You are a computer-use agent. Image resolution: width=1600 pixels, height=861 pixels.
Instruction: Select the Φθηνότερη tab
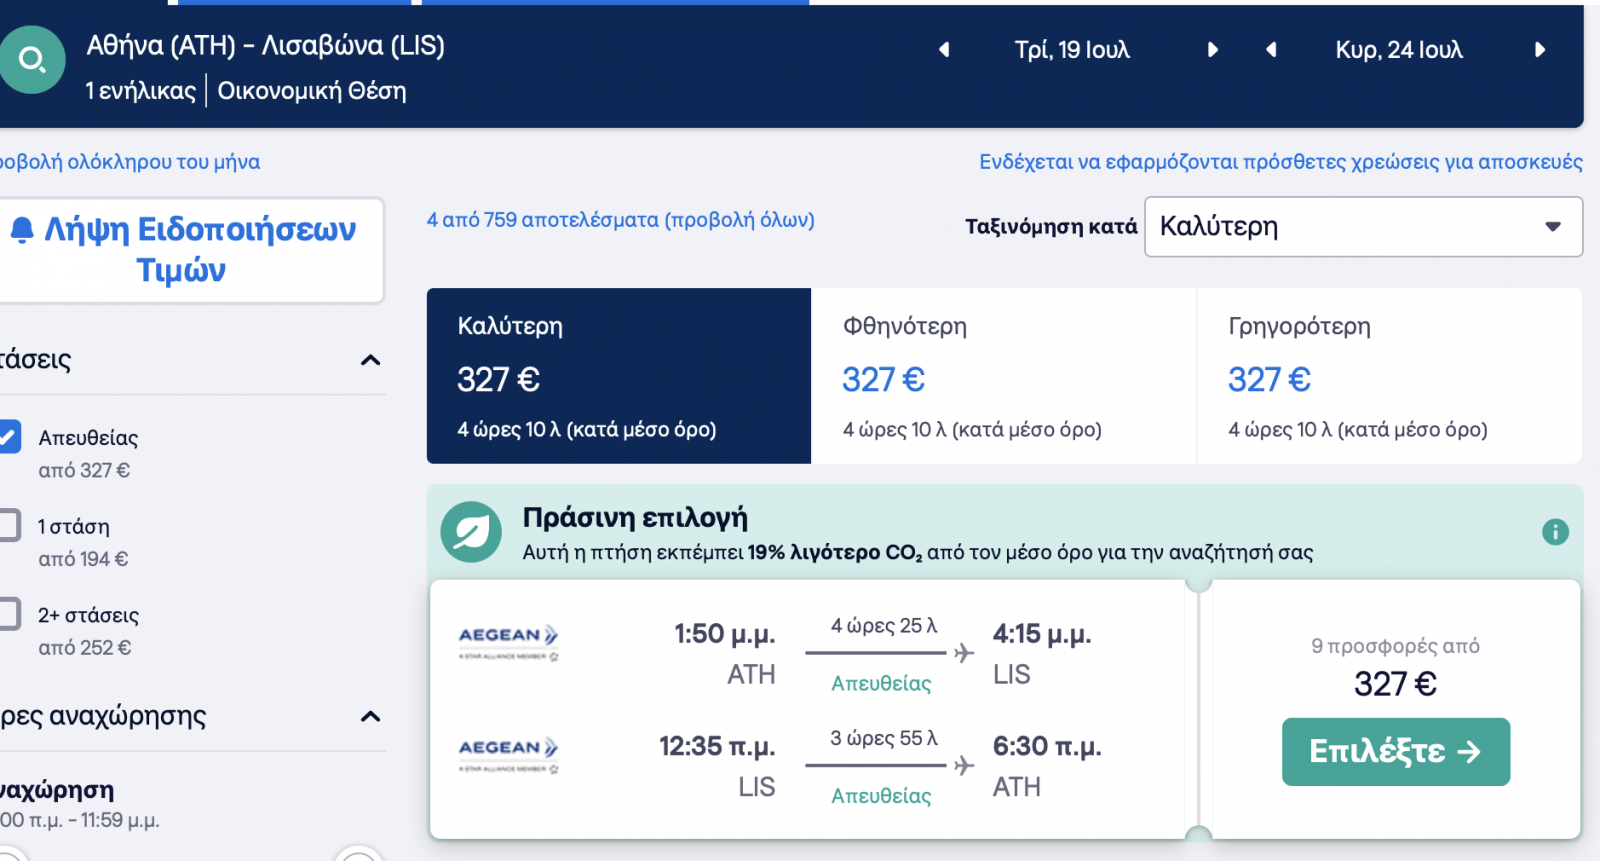pos(1003,376)
